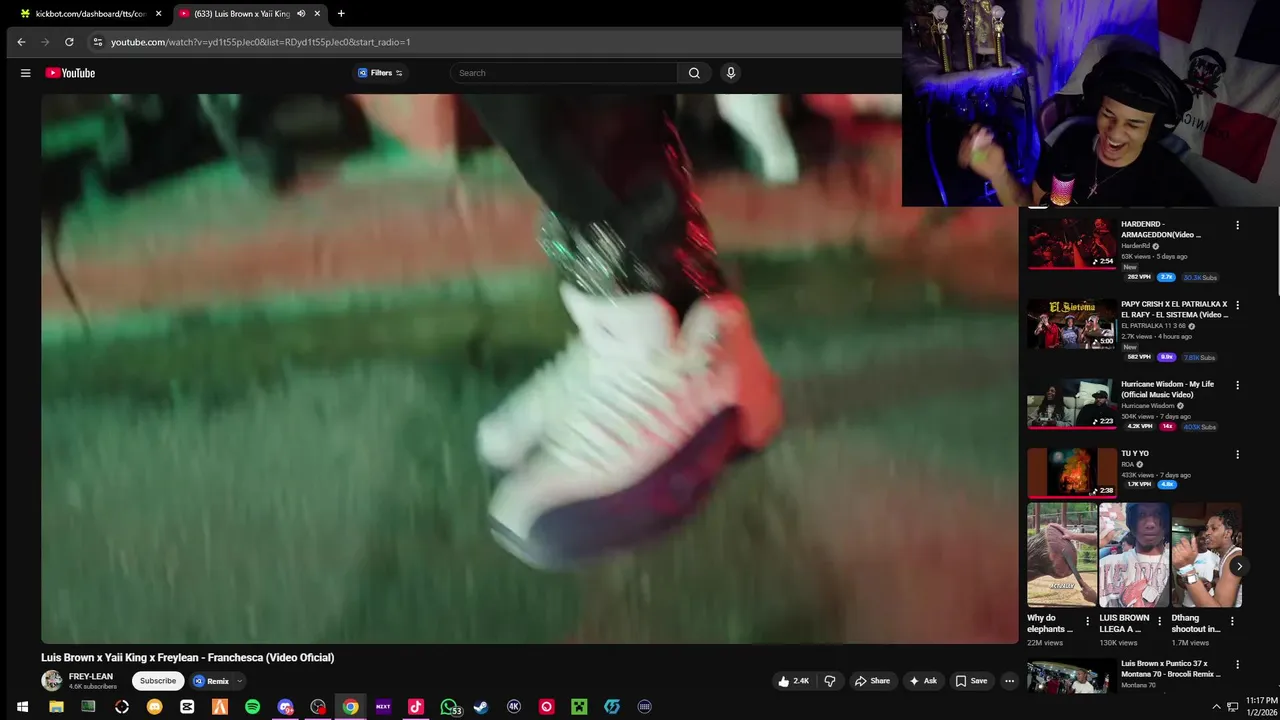Open Steam from the taskbar

(481, 707)
